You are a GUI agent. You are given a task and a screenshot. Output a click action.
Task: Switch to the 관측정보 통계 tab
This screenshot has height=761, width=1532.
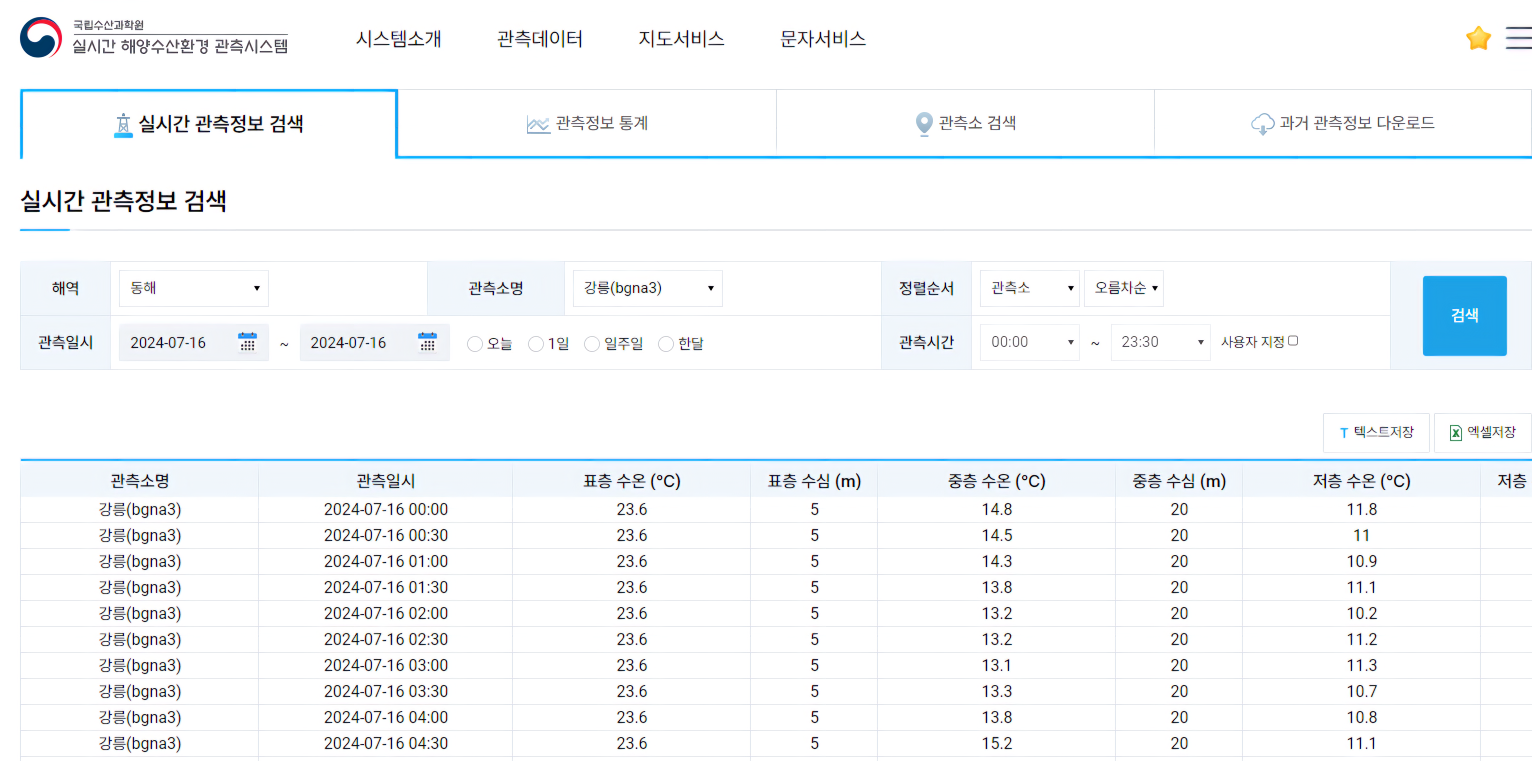tap(587, 124)
